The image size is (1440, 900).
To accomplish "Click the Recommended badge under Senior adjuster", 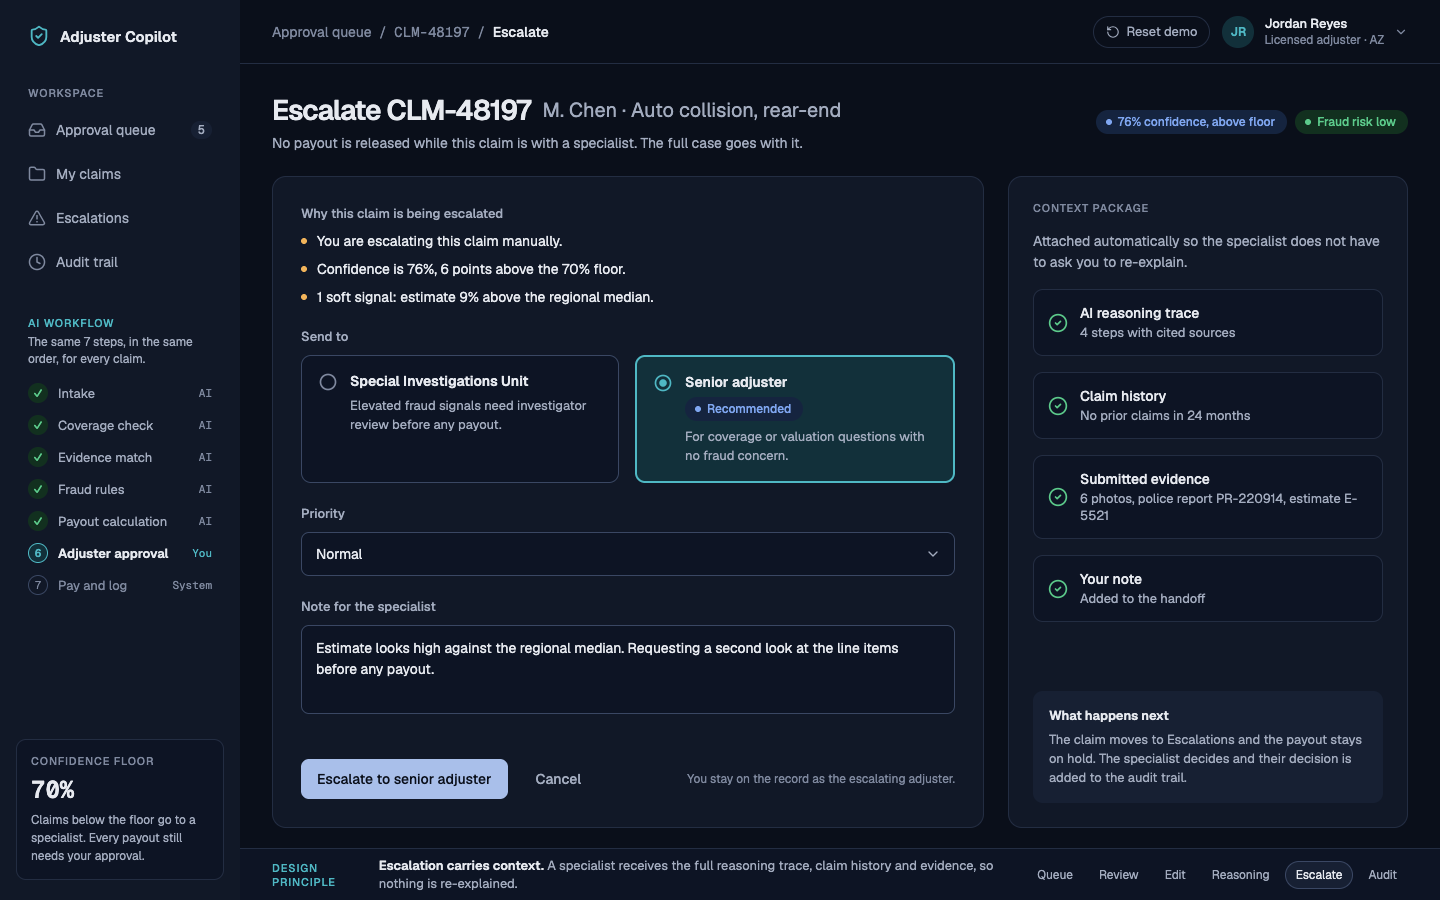I will click(x=743, y=409).
